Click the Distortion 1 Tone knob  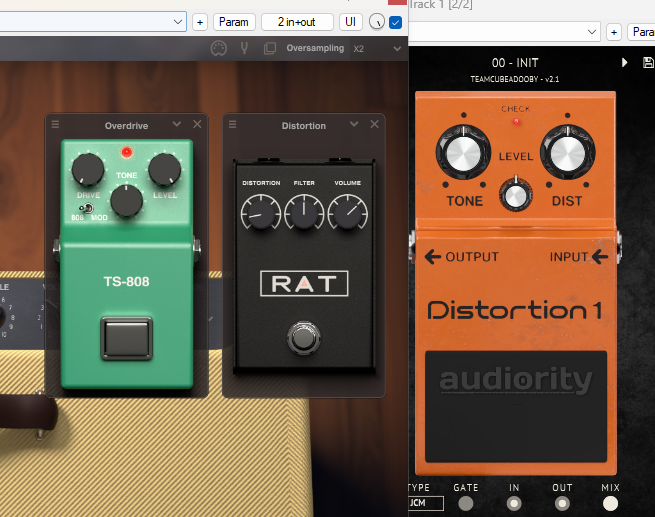[463, 152]
